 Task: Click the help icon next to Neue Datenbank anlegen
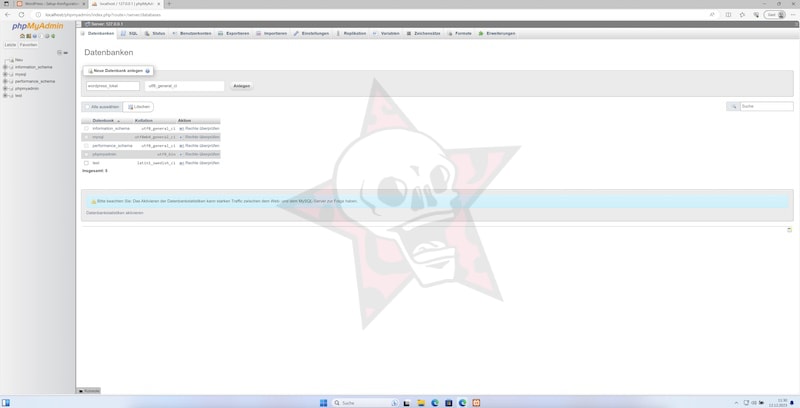(x=147, y=71)
